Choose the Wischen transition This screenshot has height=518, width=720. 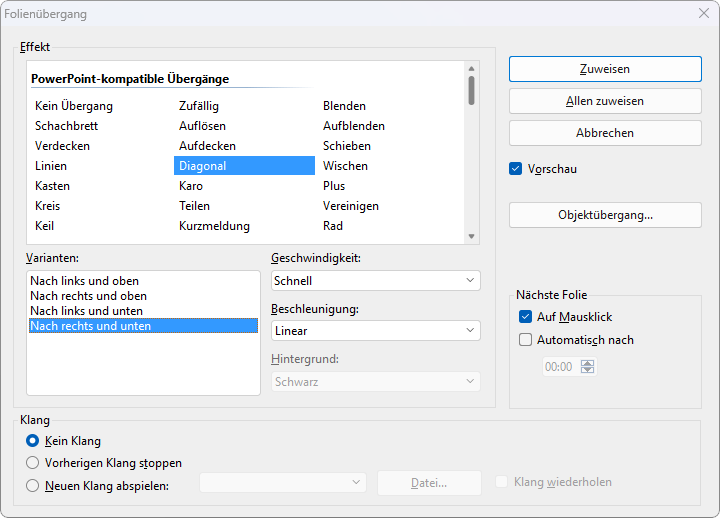coord(345,166)
